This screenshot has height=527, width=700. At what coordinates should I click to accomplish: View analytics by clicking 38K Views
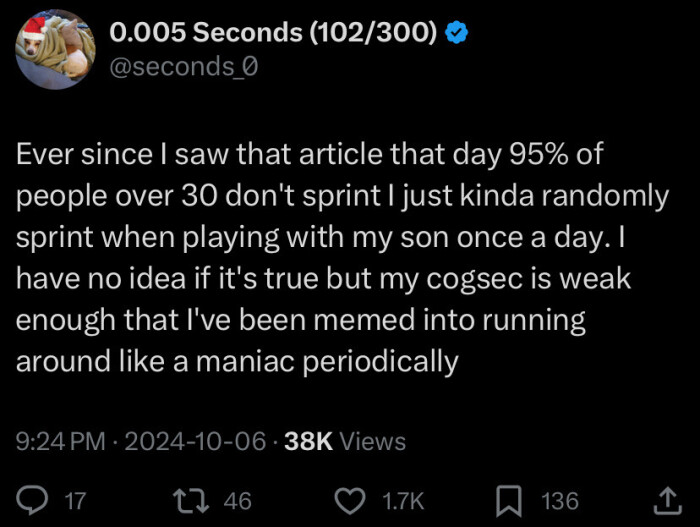click(345, 441)
